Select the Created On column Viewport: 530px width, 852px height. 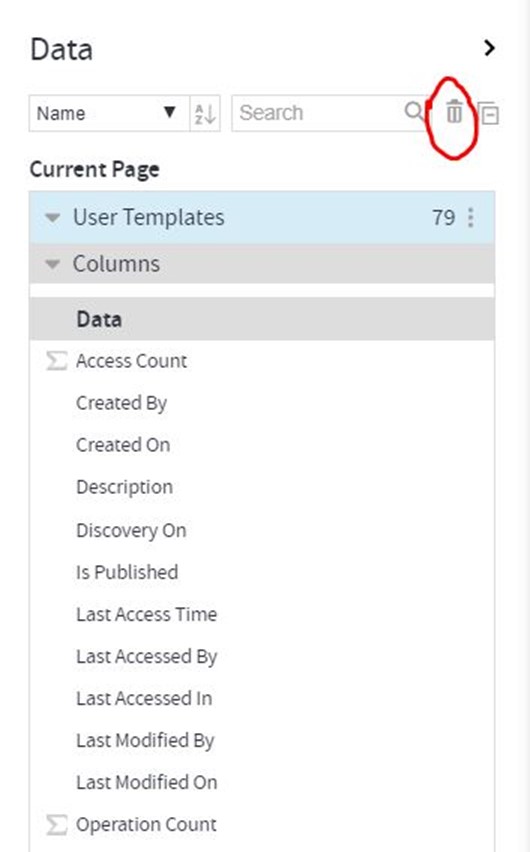(123, 445)
